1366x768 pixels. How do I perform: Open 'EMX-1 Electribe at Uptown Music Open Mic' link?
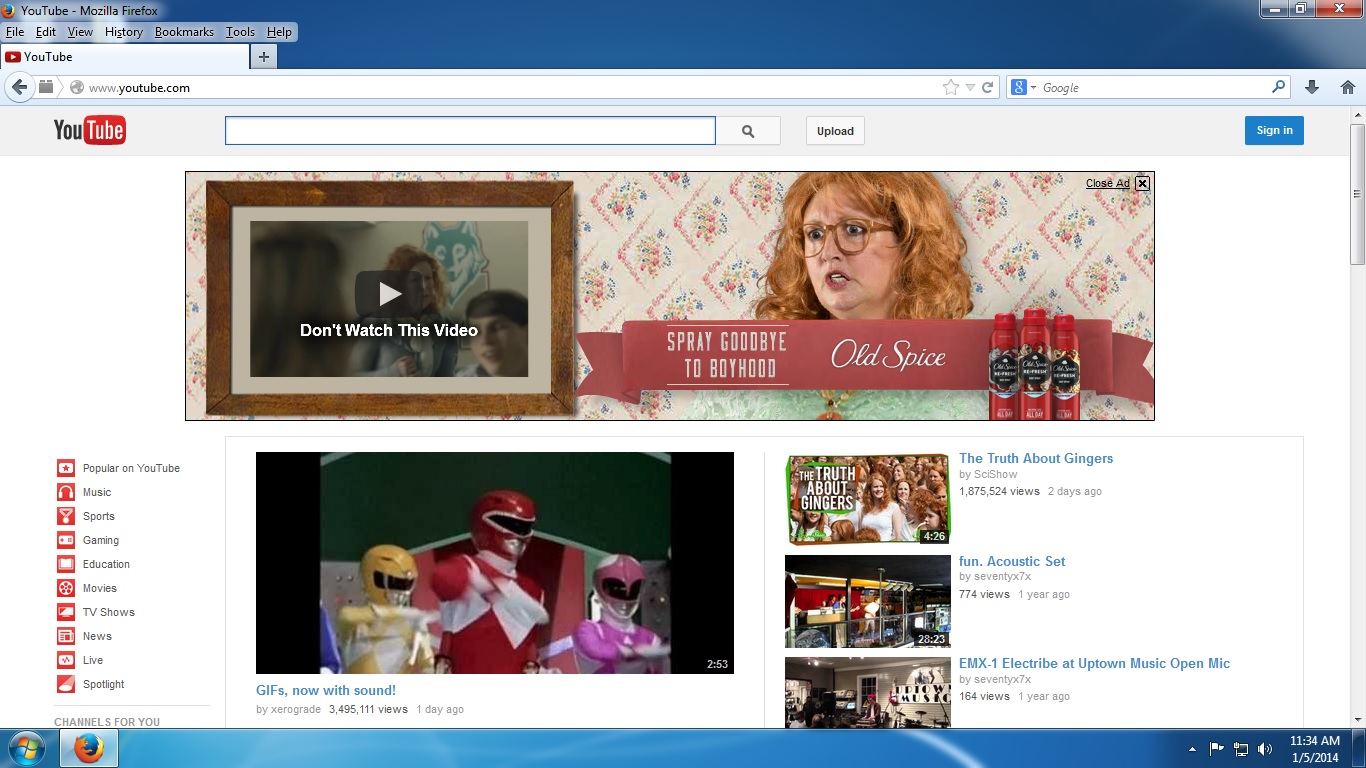click(1094, 663)
